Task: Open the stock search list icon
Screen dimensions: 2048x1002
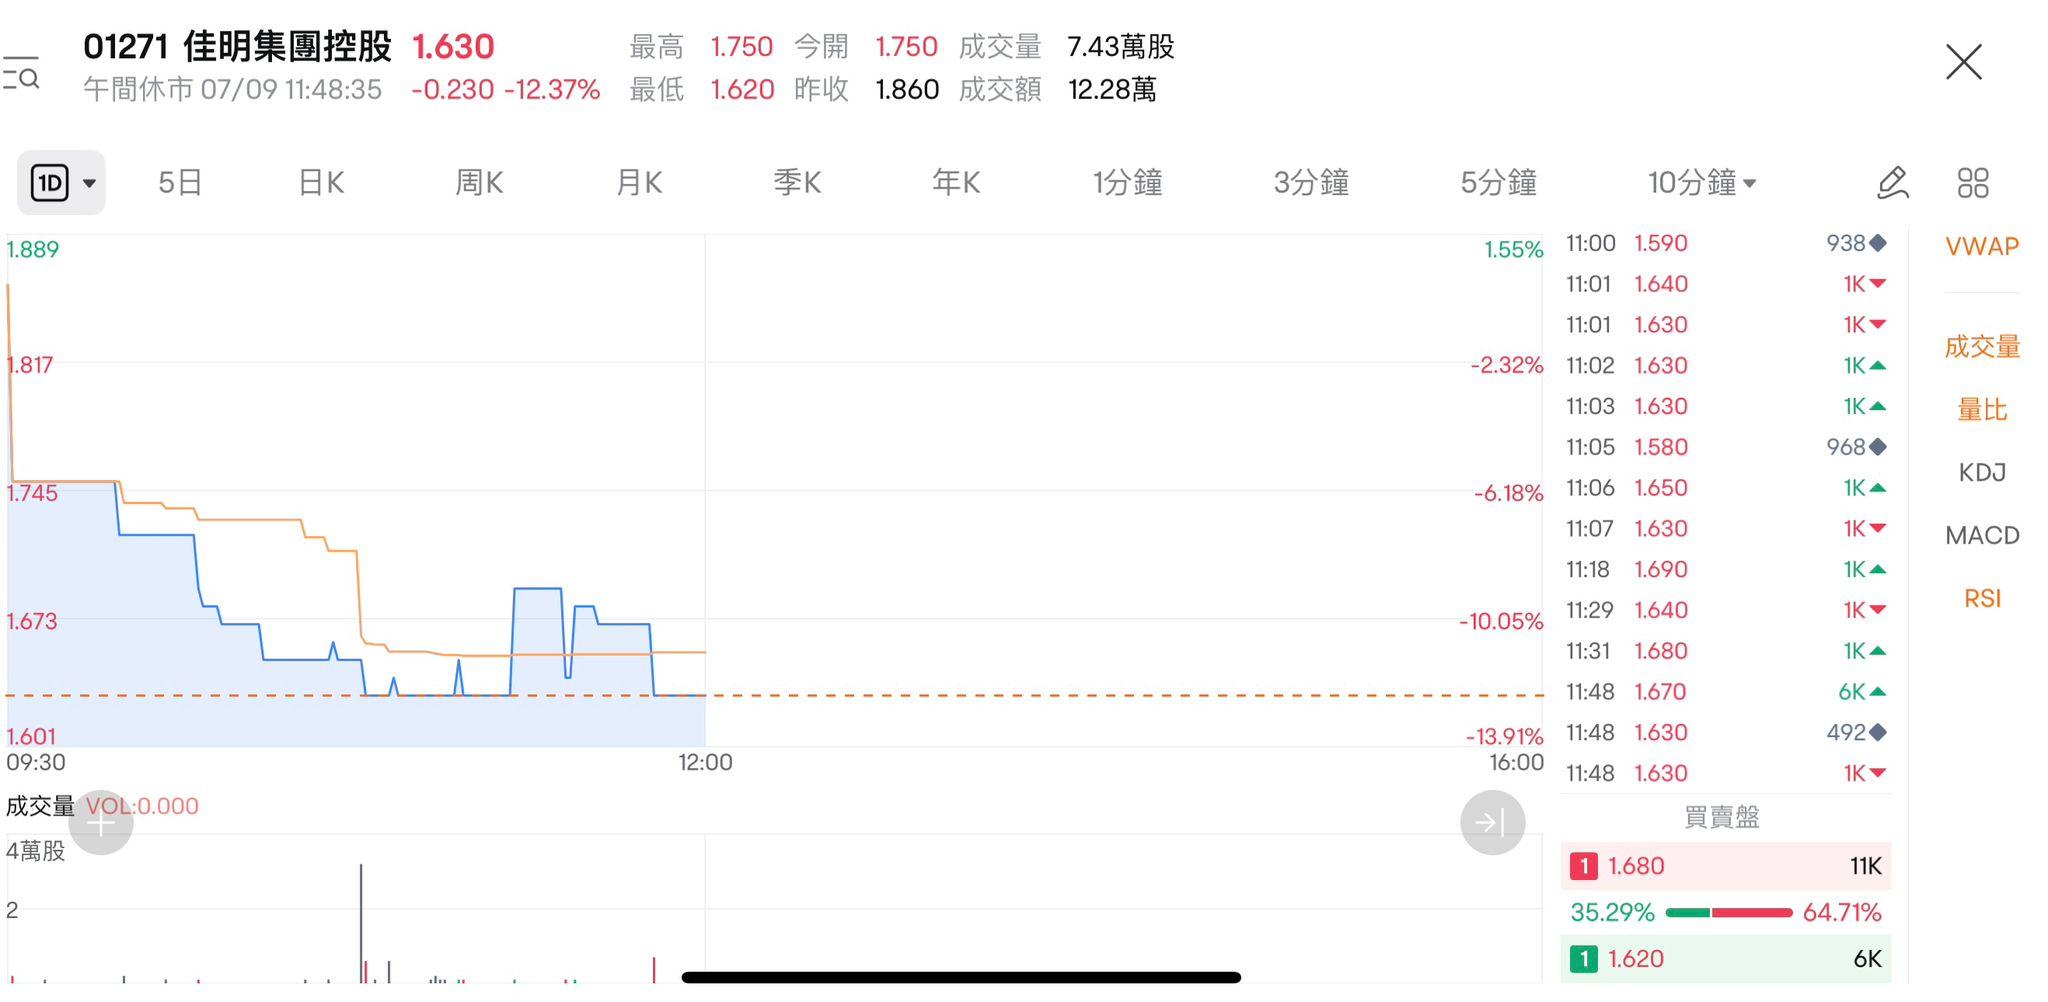Action: 21,73
